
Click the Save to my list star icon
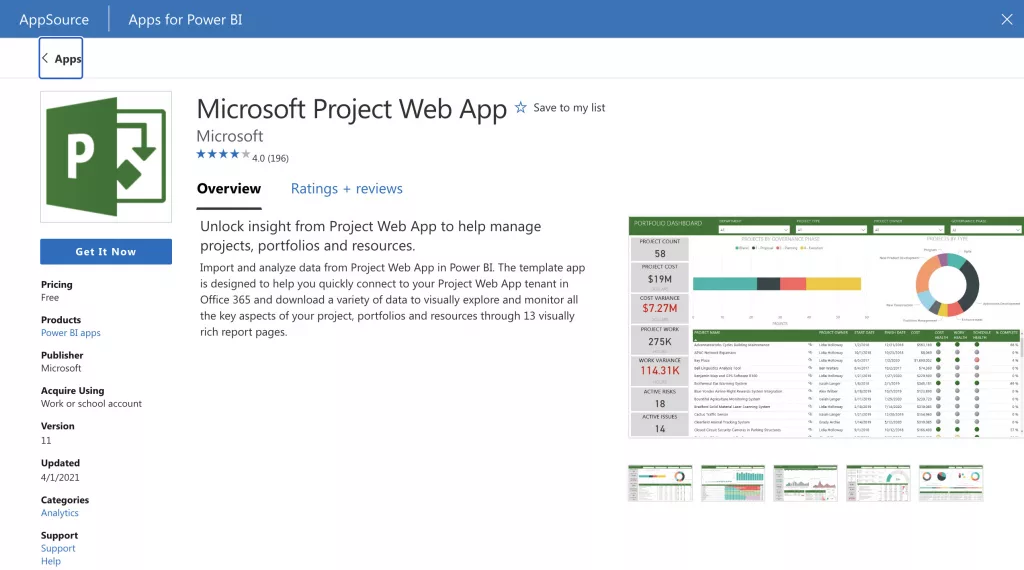pos(520,108)
